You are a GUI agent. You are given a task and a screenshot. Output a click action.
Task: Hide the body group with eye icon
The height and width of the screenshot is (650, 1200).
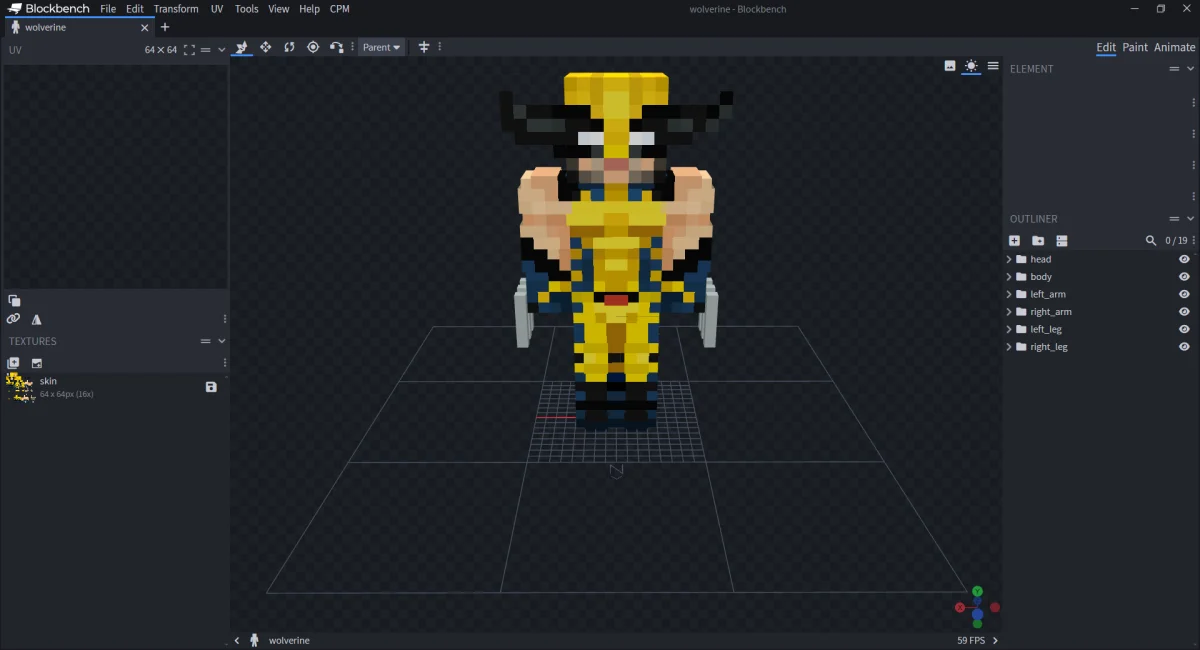pos(1184,277)
